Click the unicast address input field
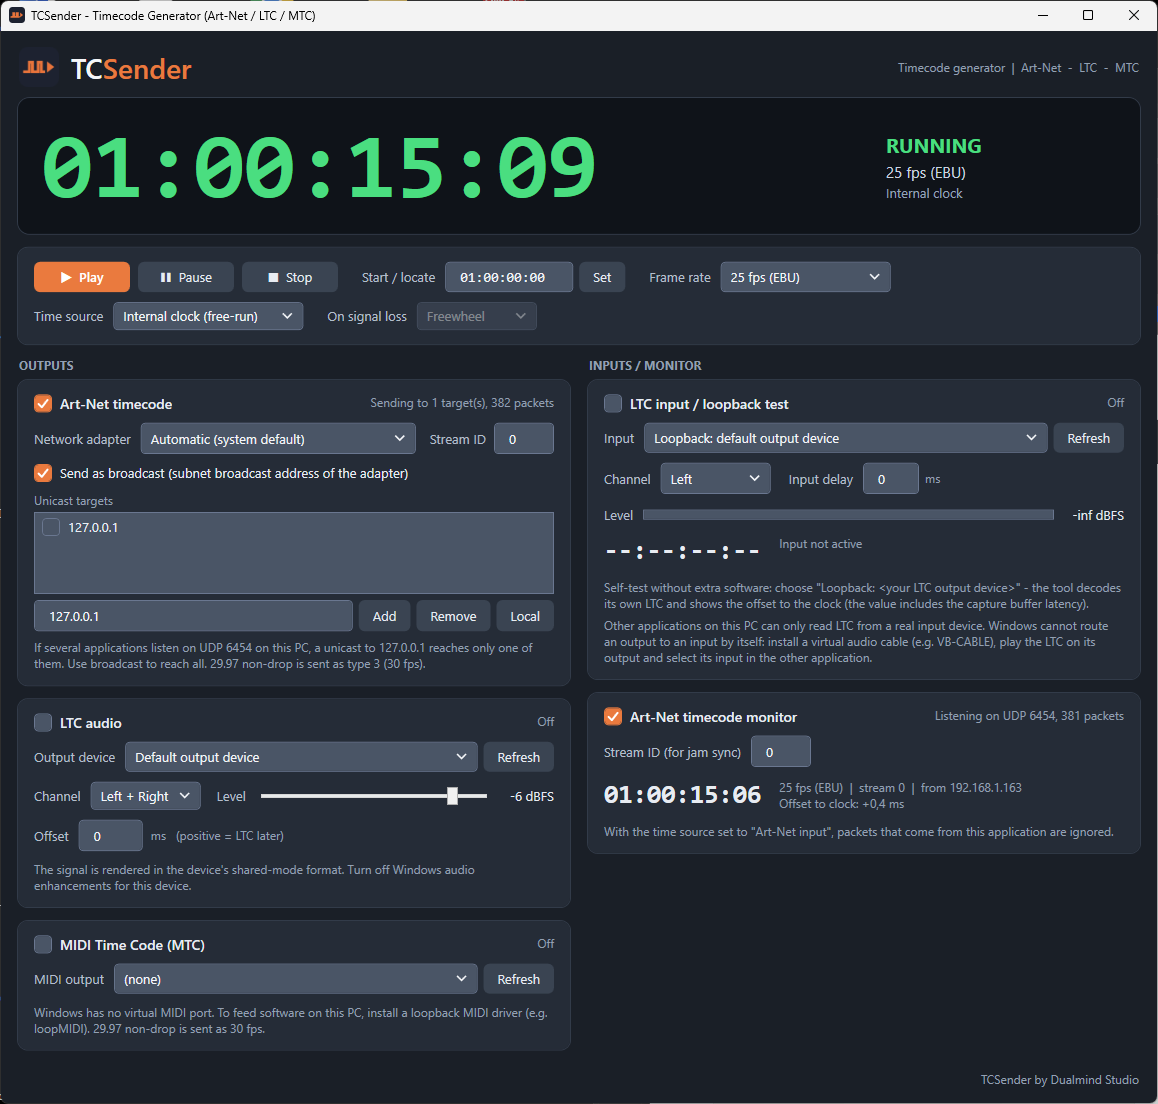Viewport: 1158px width, 1104px height. (x=193, y=616)
